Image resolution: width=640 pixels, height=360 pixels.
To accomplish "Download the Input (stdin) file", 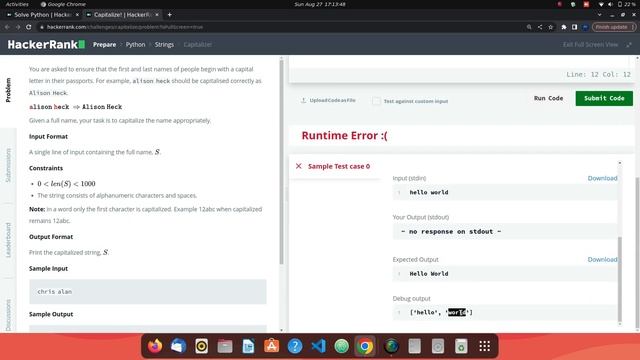I will click(602, 178).
